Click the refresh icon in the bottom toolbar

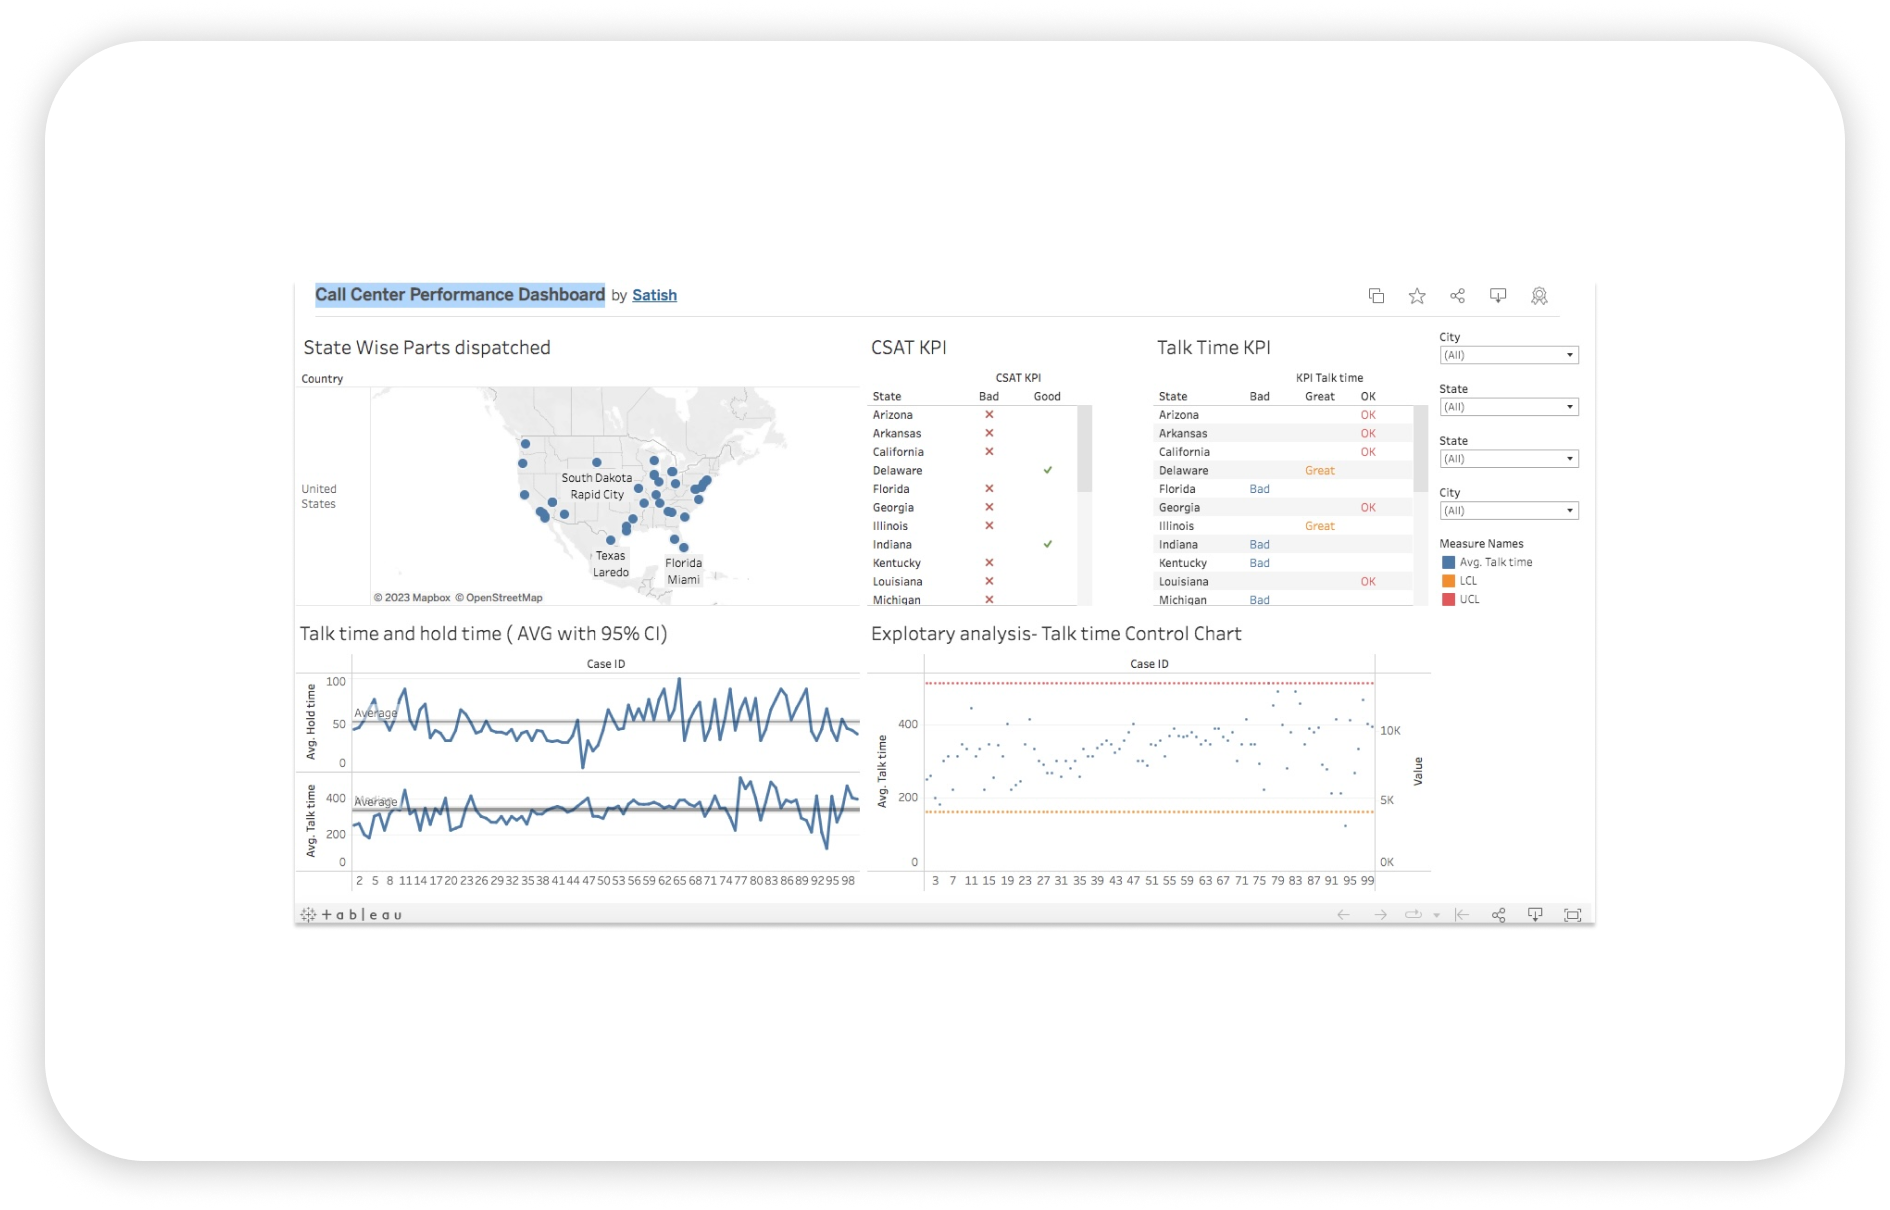point(1412,915)
